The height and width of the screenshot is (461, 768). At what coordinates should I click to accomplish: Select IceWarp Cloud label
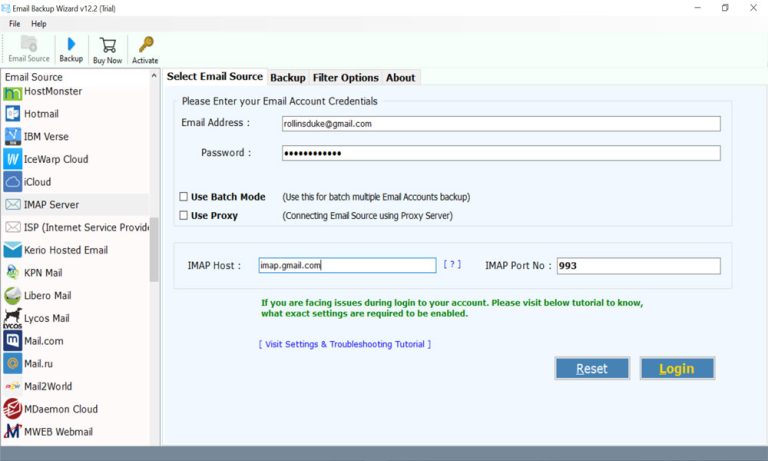point(56,159)
